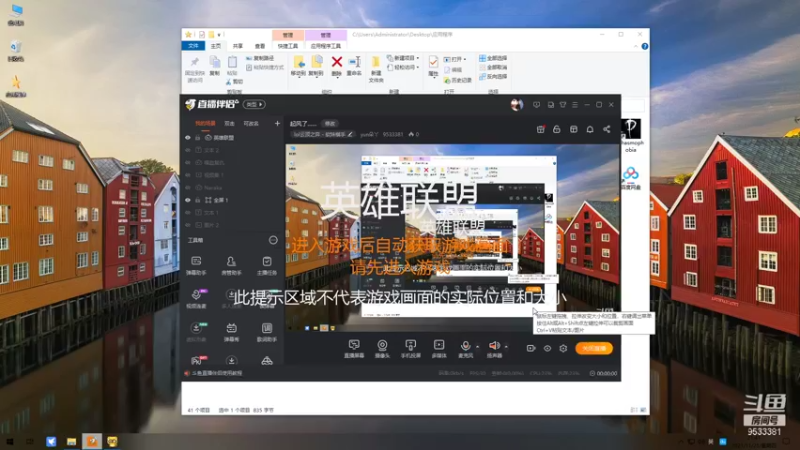The width and height of the screenshot is (800, 450).
Task: Toggle the lock on the 英雄联盟 source
Action: [x=198, y=138]
